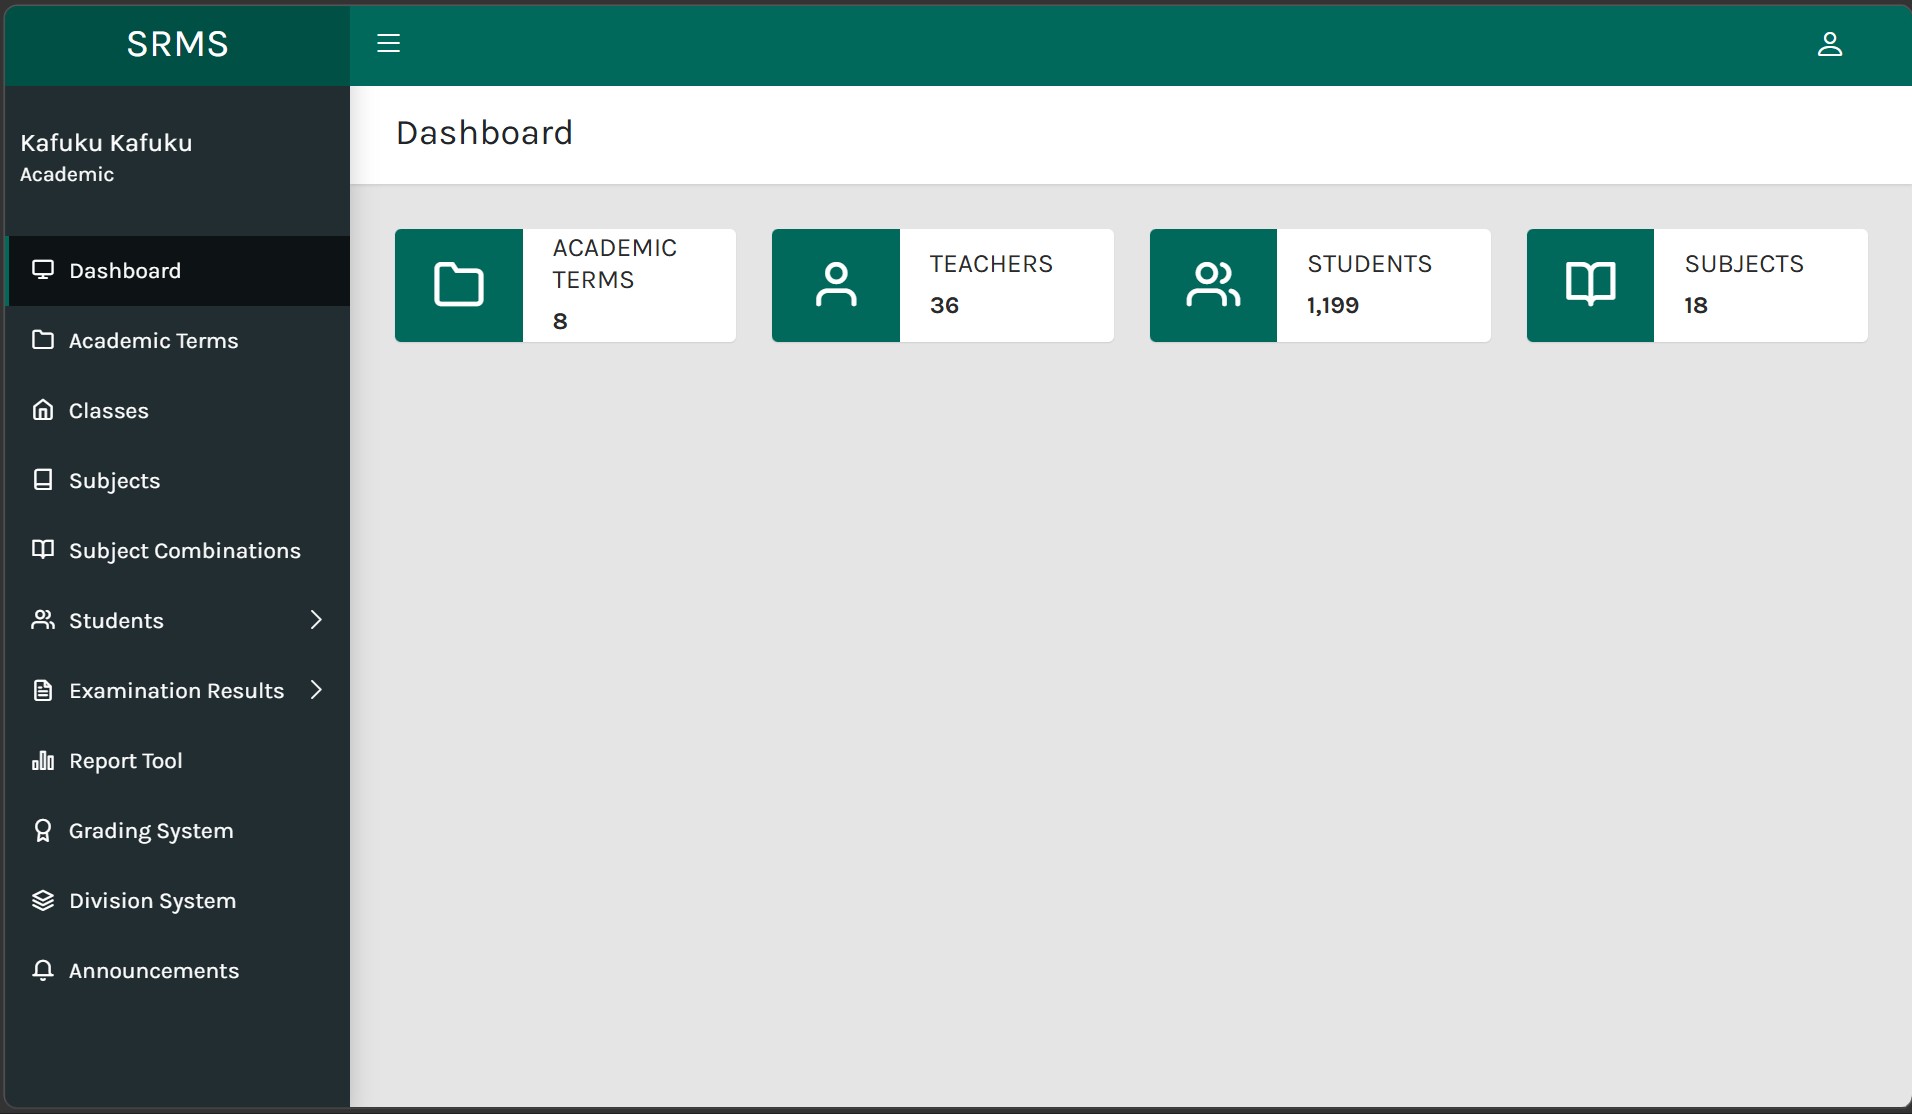Select Dashboard in the sidebar menu
The height and width of the screenshot is (1114, 1912).
coord(124,269)
